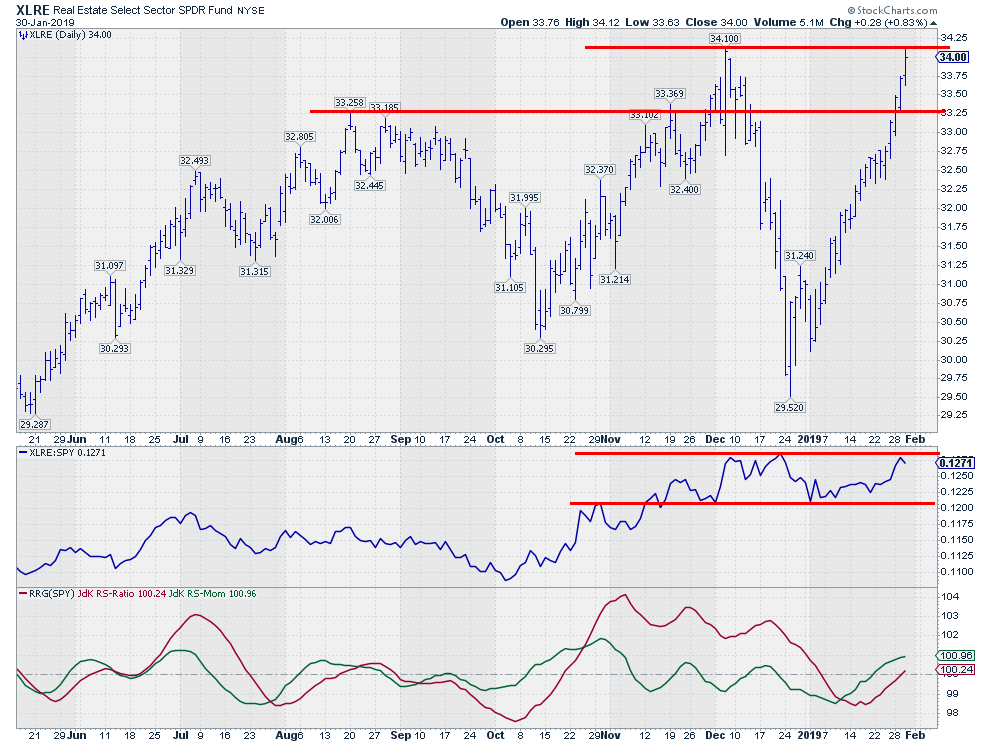Screen dimensions: 990x744
Task: Click the 31.240 price label
Action: pos(799,256)
